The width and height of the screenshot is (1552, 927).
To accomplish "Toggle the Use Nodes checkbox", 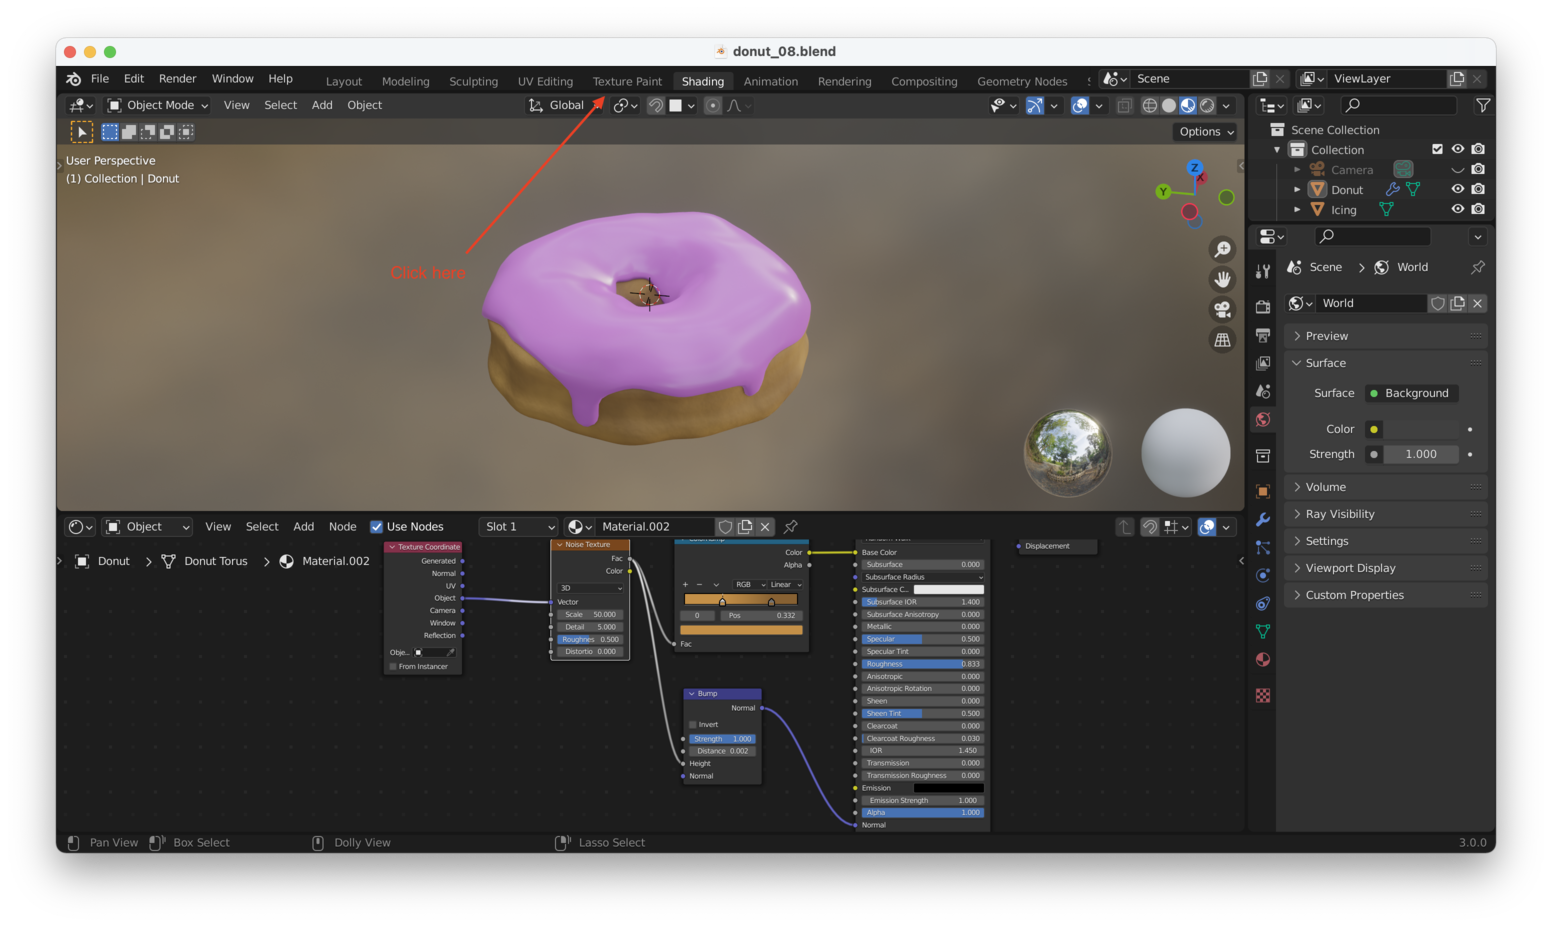I will tap(377, 527).
